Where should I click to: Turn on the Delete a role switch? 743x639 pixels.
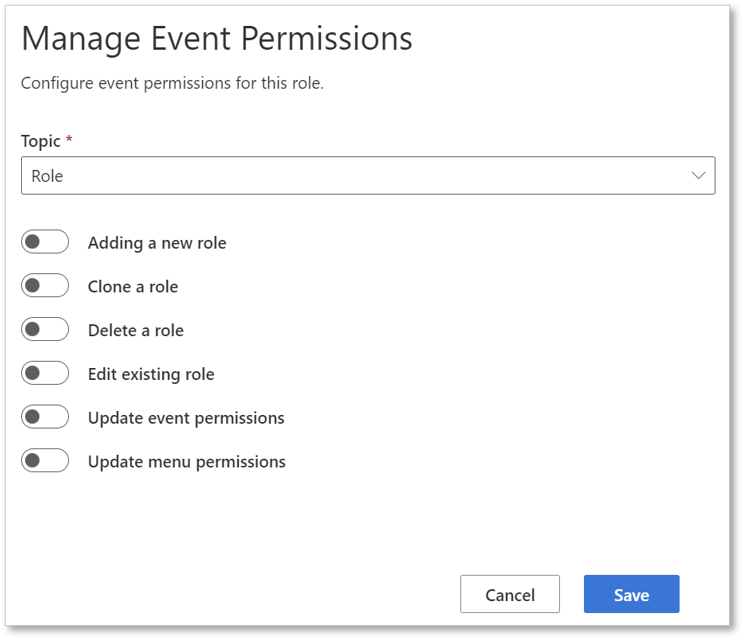click(45, 329)
